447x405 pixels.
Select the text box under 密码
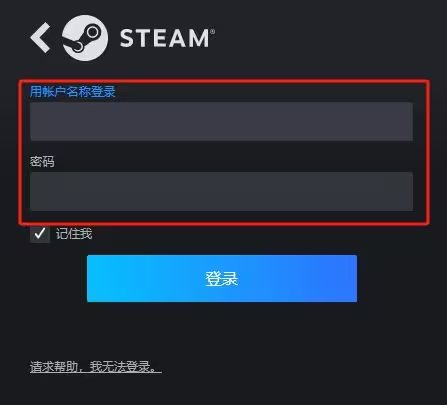click(221, 191)
